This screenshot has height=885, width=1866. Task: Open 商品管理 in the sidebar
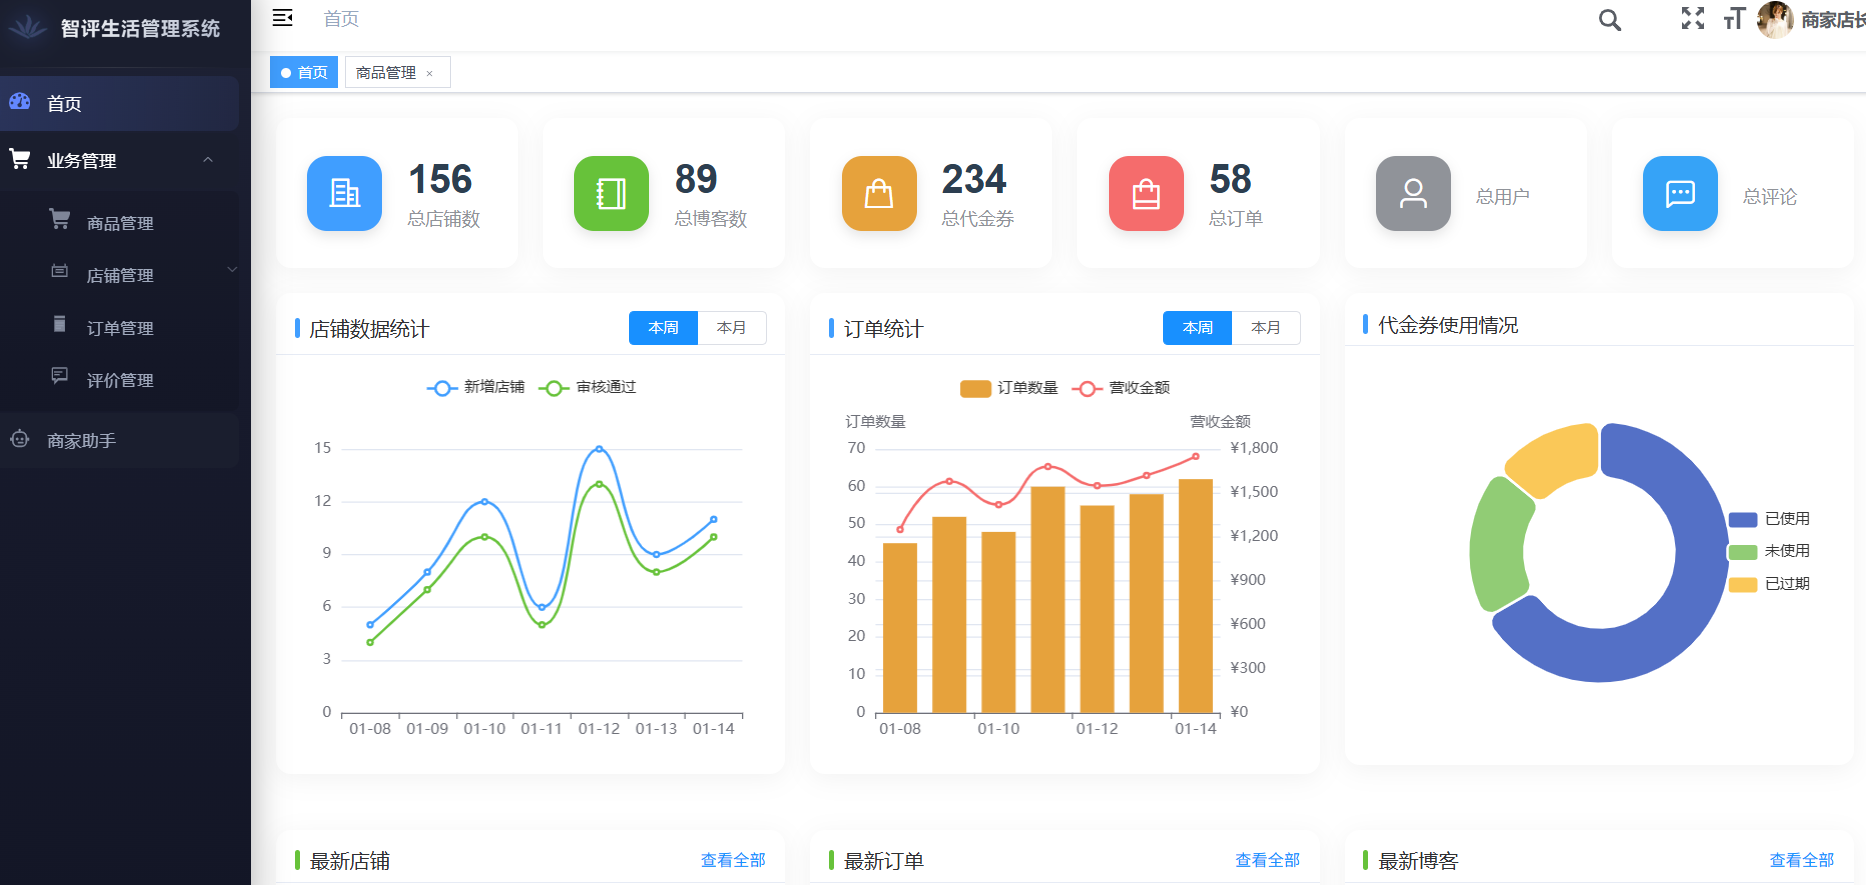pyautogui.click(x=120, y=223)
